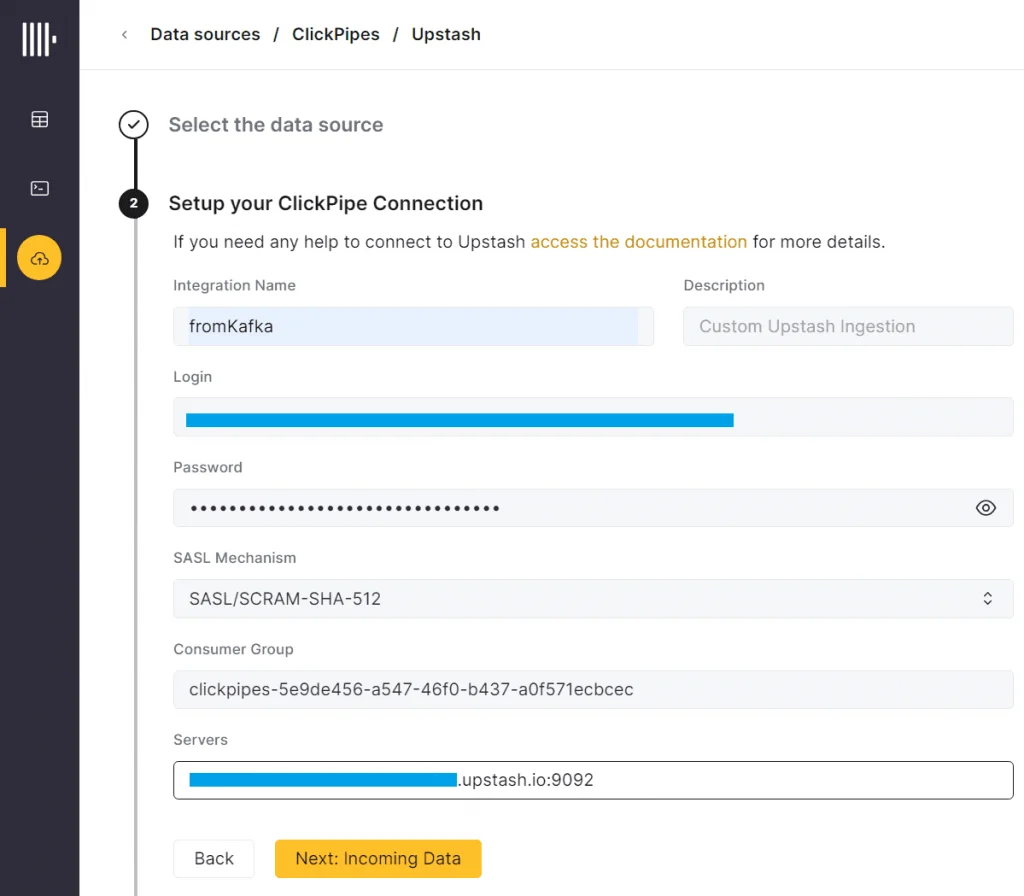Click the back chevron beside Data sources
The width and height of the screenshot is (1024, 896).
click(124, 35)
